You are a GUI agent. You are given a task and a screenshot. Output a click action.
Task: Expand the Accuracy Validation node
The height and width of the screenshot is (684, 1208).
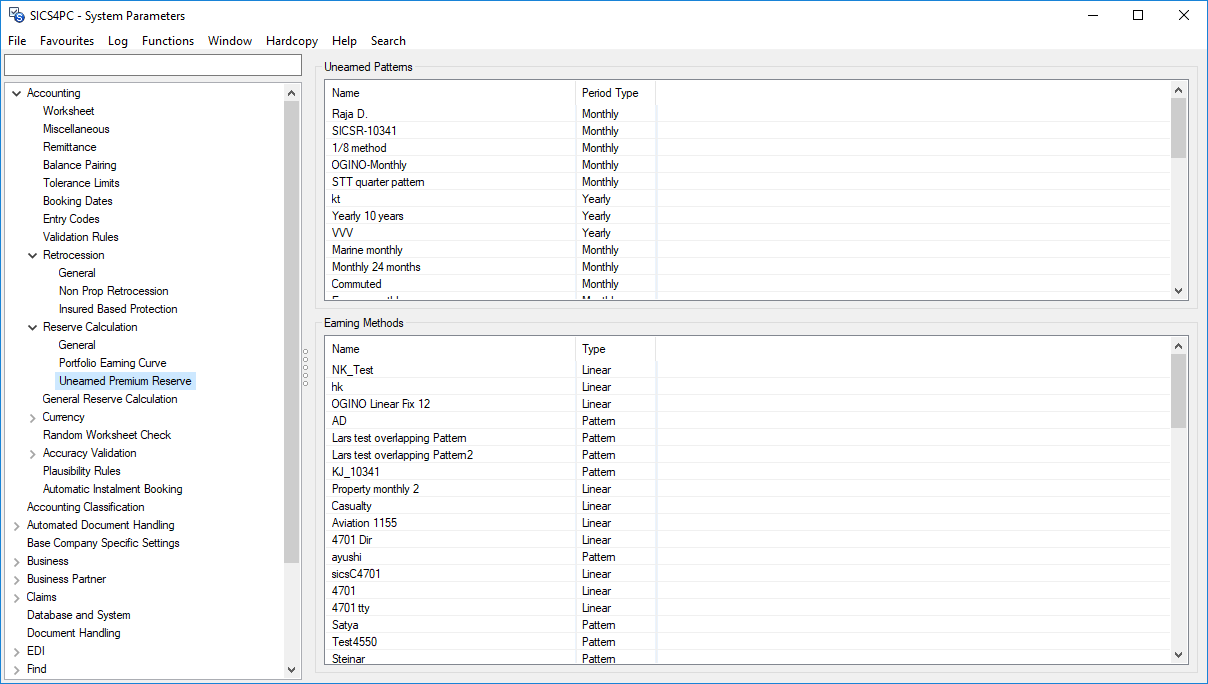[32, 452]
